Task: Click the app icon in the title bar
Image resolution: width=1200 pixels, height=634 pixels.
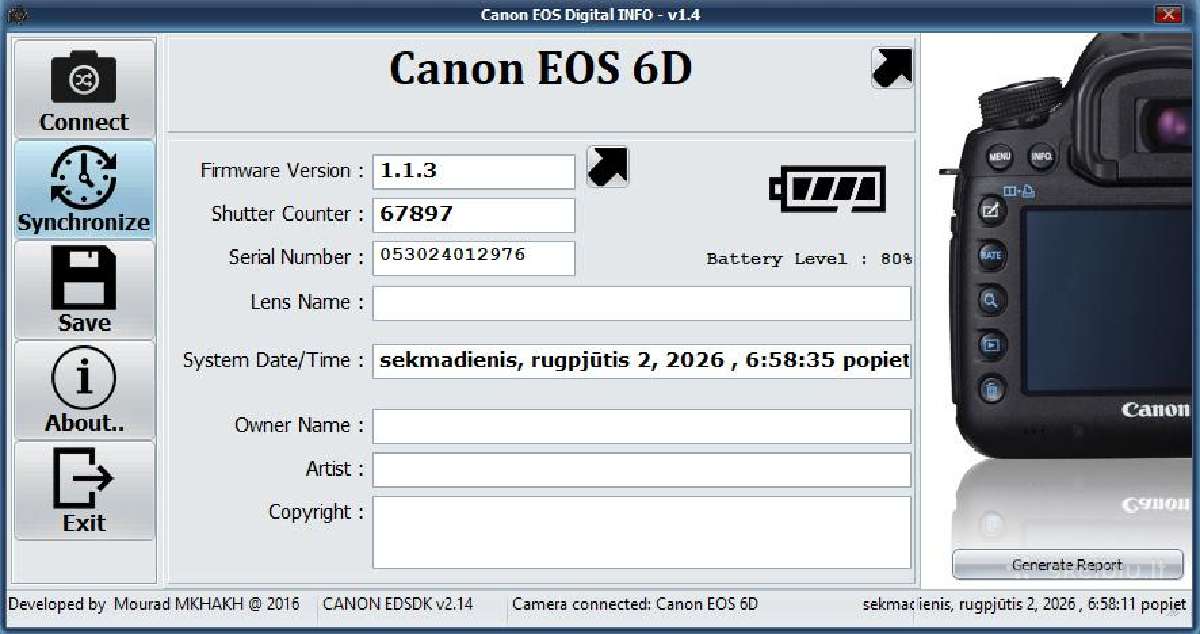Action: 19,14
